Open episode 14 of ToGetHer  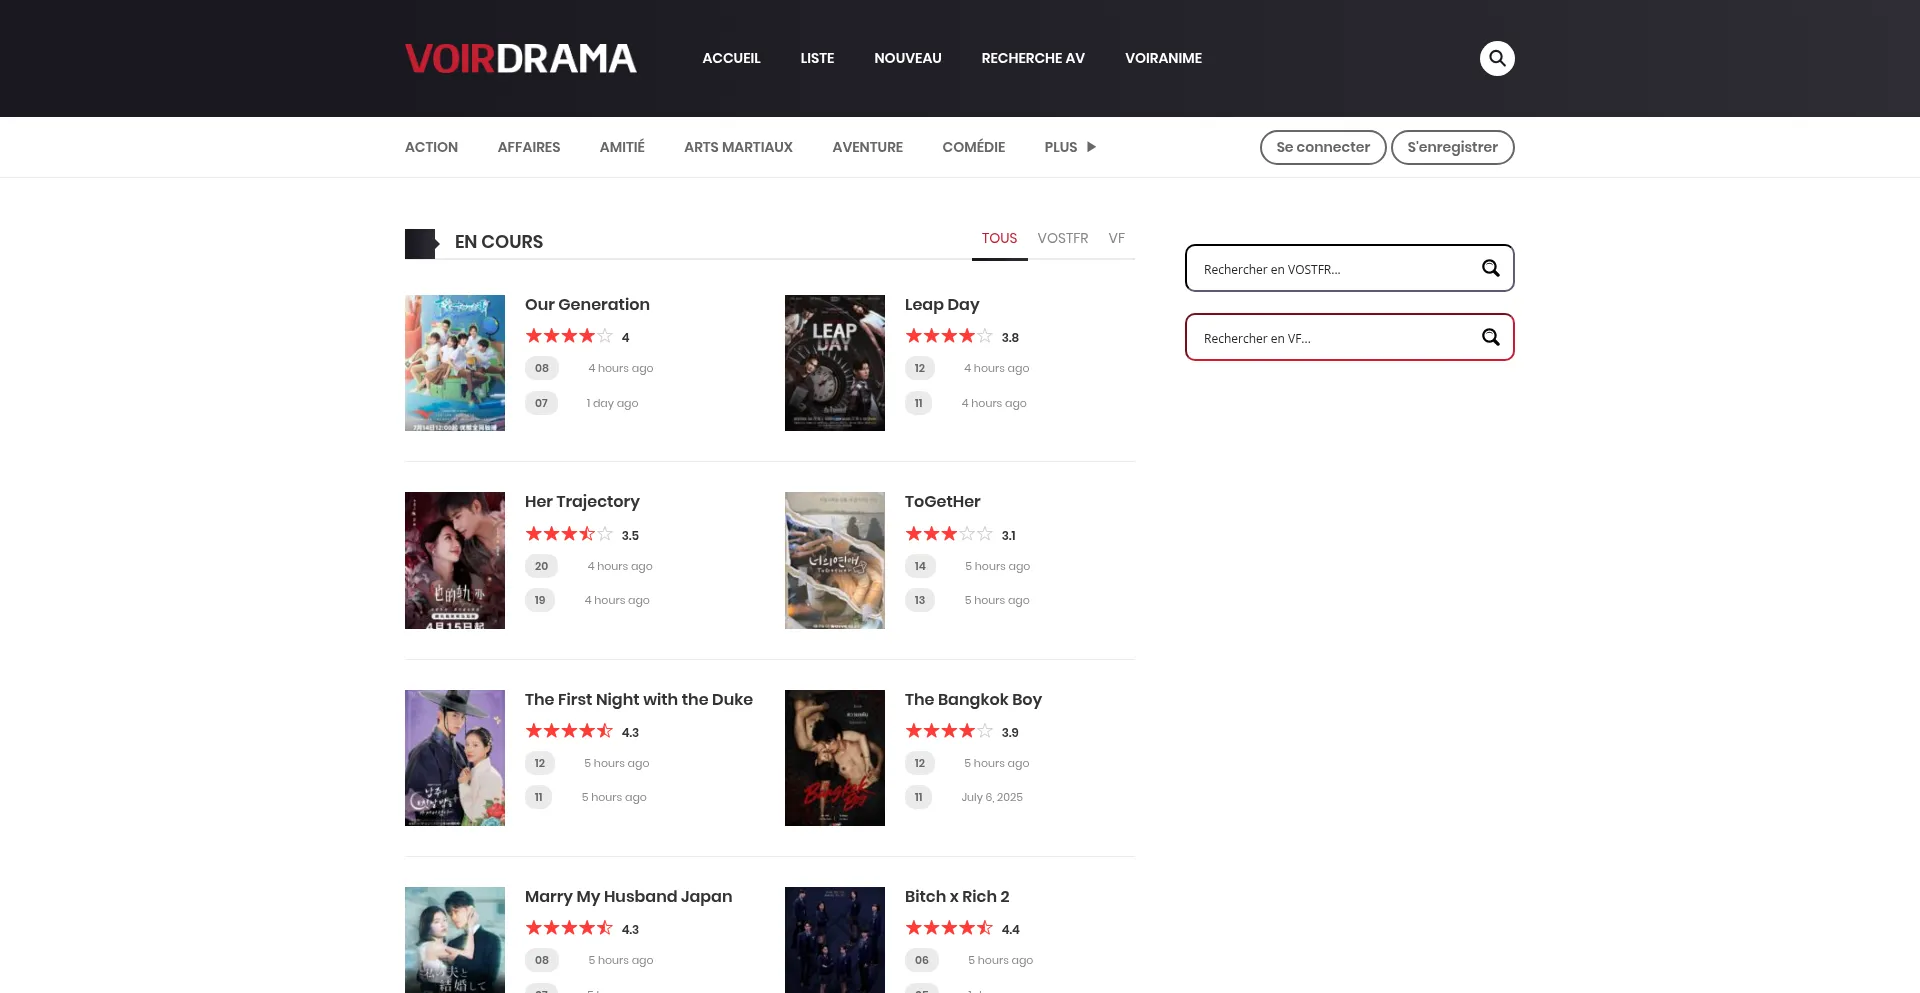(919, 566)
